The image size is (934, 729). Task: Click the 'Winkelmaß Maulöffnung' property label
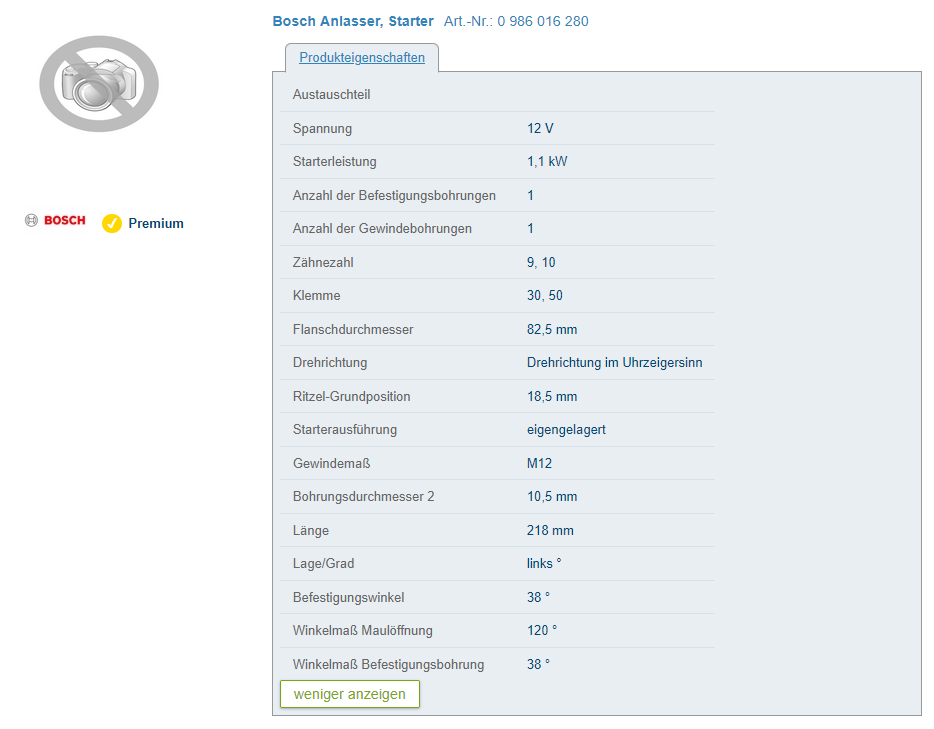tap(363, 631)
